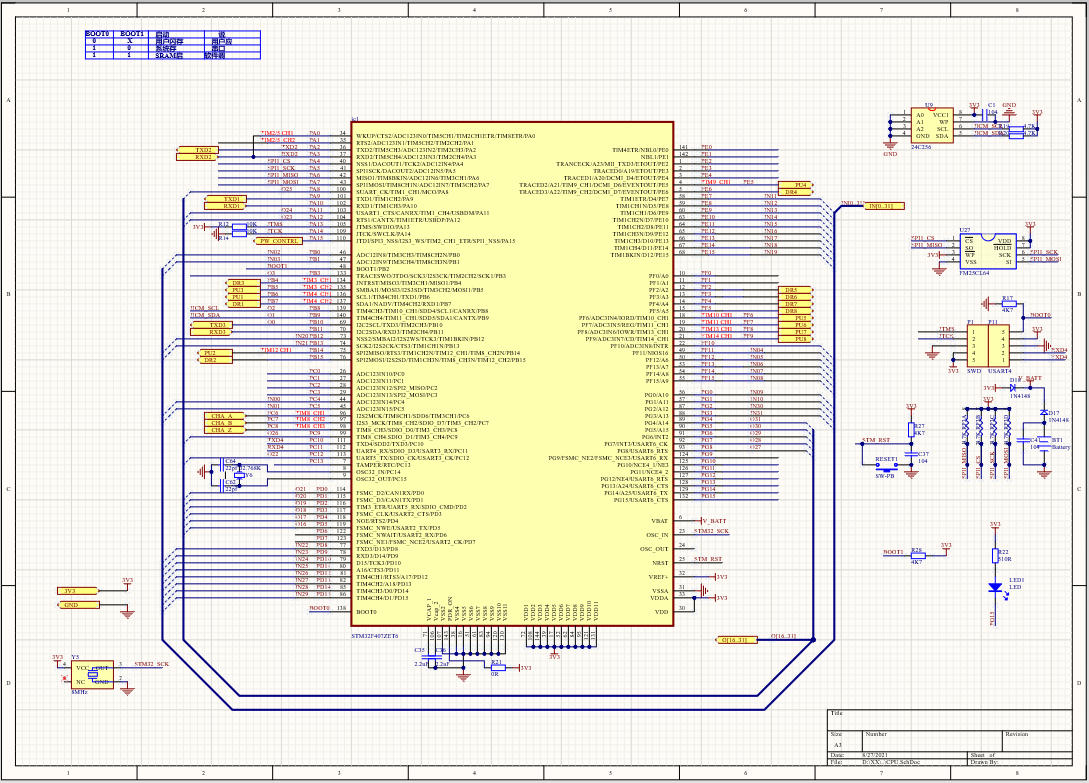Click the PU2 port
1089x783 pixels.
coord(216,354)
